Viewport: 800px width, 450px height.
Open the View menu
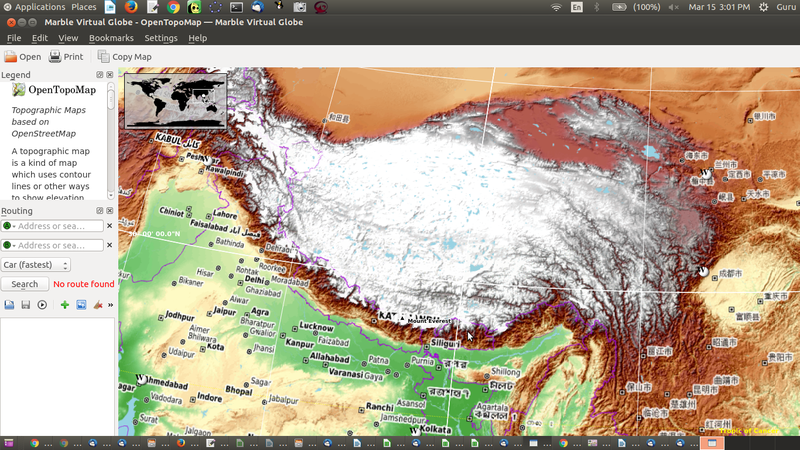pyautogui.click(x=68, y=38)
